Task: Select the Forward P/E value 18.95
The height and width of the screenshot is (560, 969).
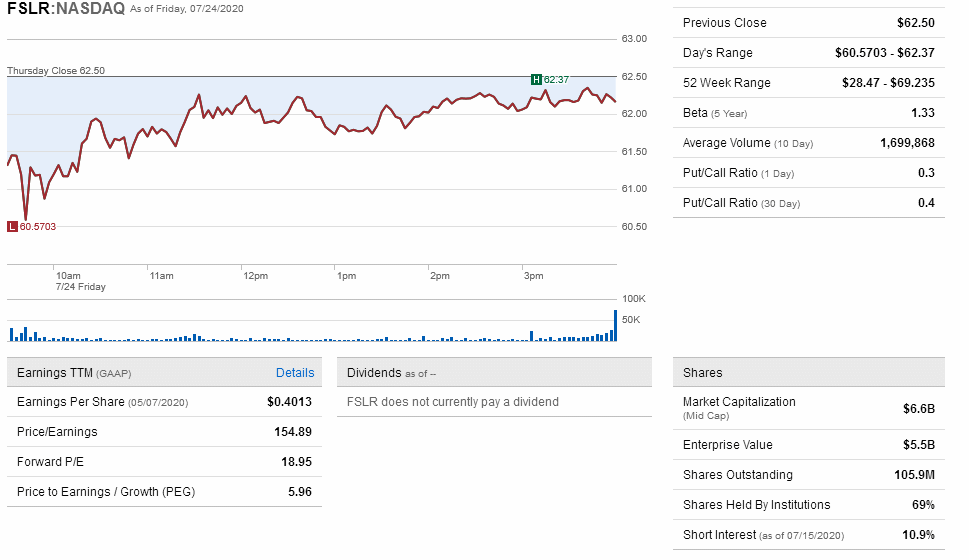Action: point(297,462)
